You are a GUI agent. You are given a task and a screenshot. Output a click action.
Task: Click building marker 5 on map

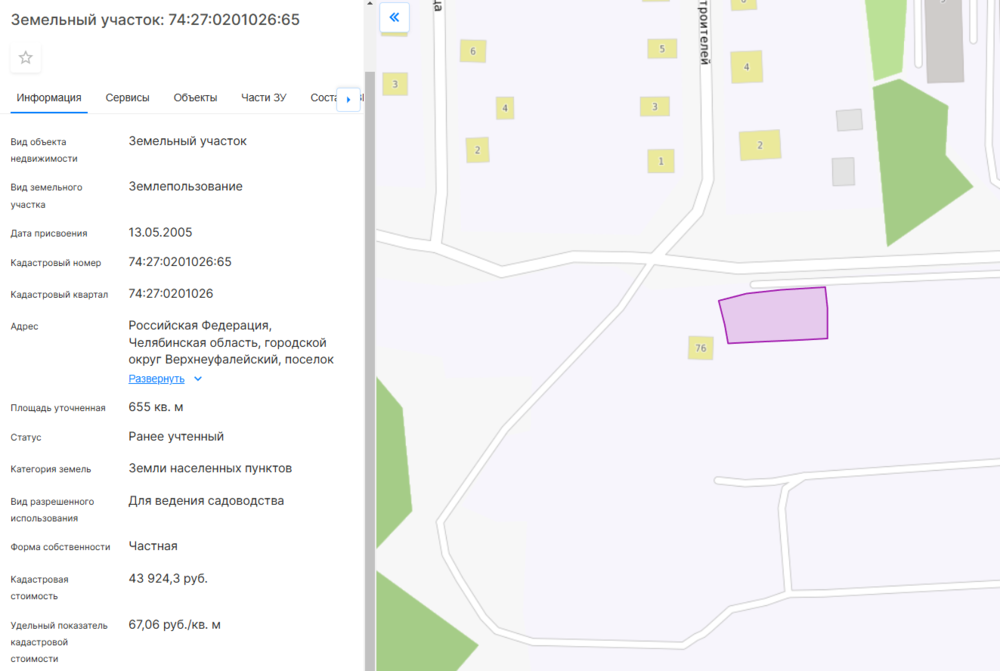[661, 48]
